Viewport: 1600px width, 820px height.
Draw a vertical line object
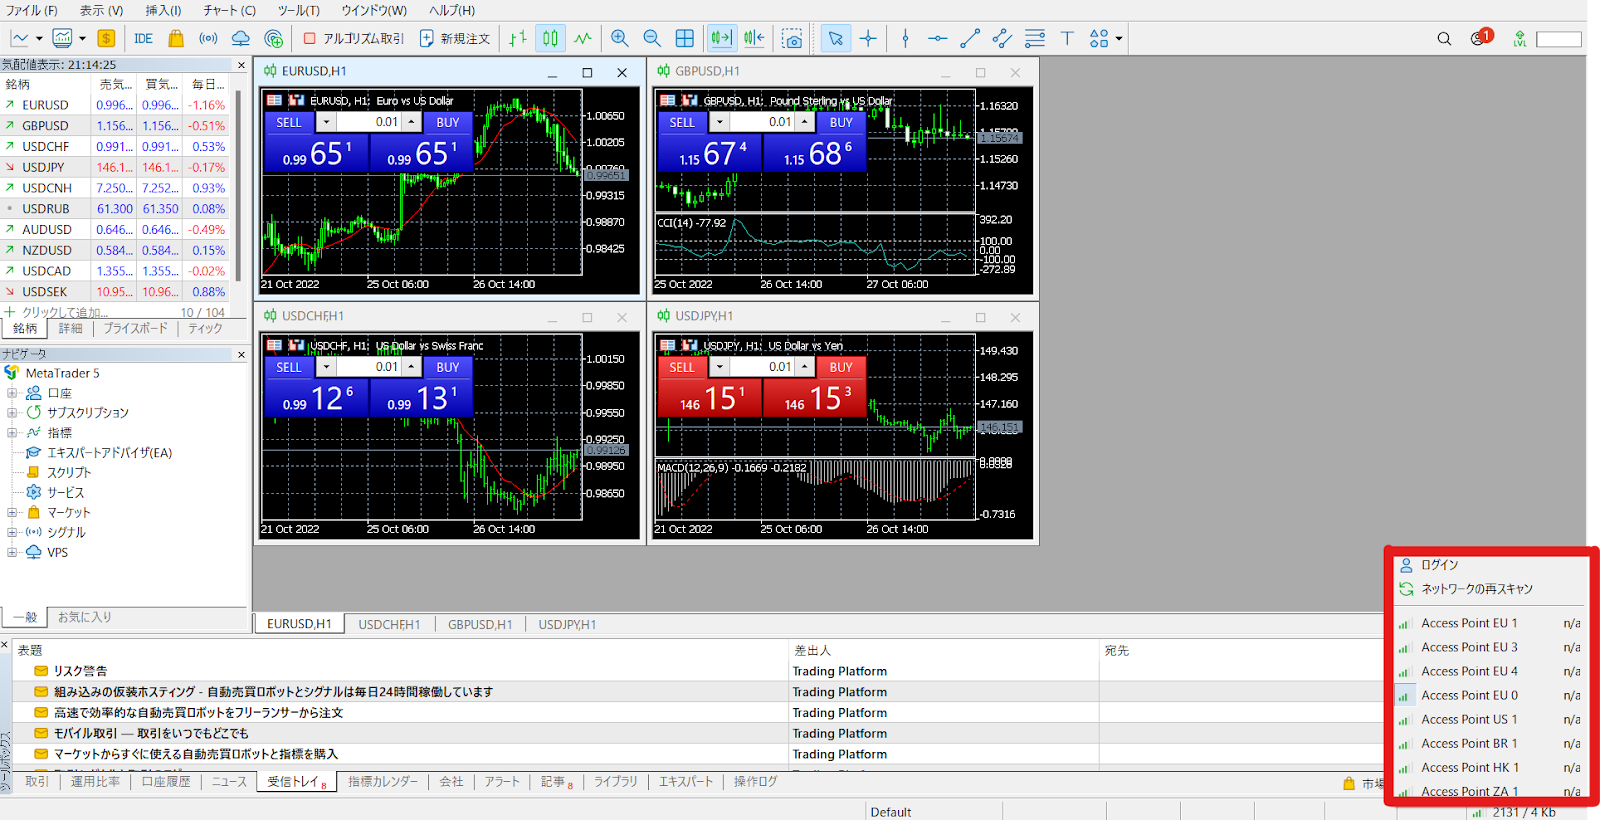coord(905,38)
